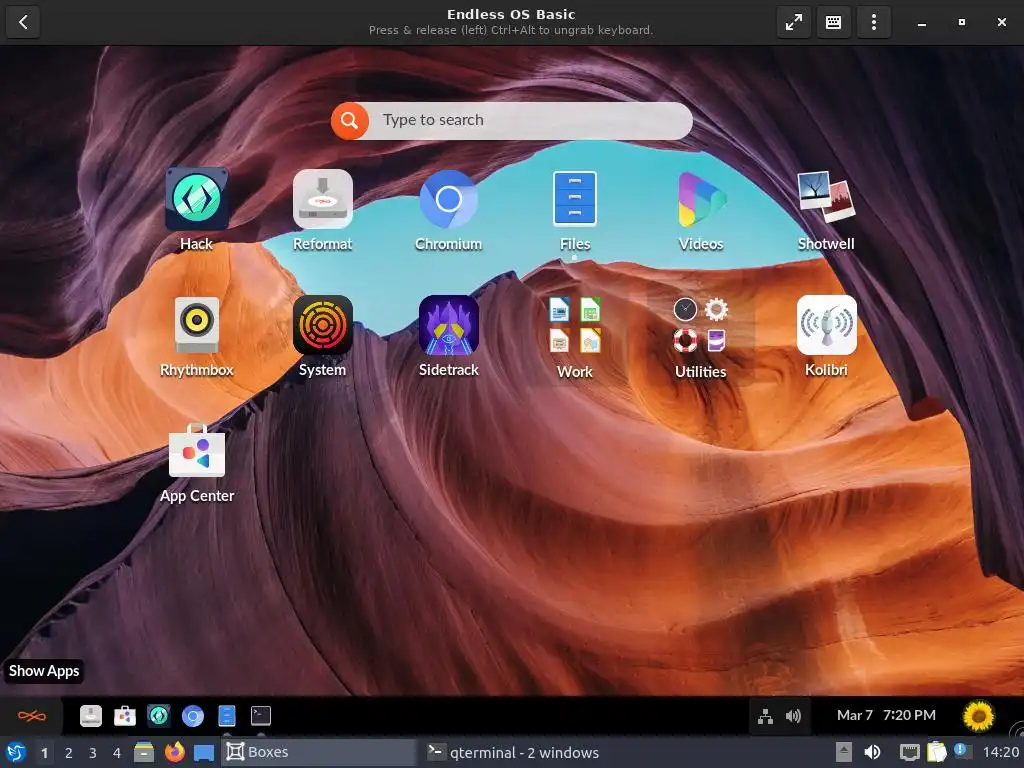Open Files from the Endless taskbar
Viewport: 1024px width, 768px height.
(227, 716)
